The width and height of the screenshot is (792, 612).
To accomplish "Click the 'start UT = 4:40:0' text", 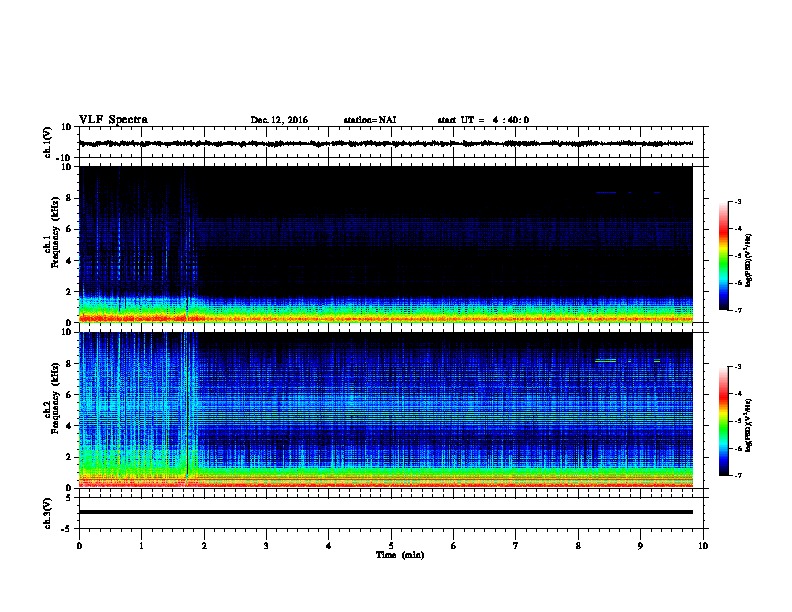I will pos(483,120).
